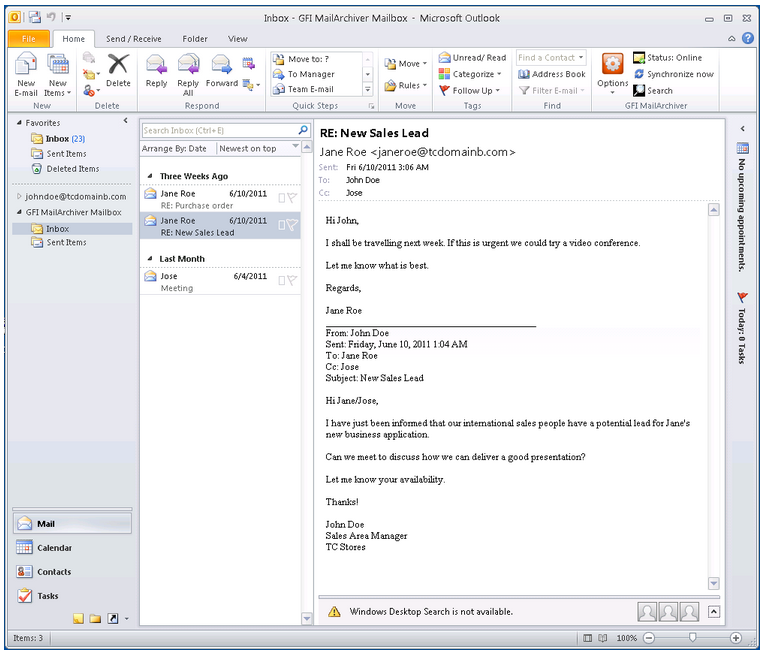Switch to the Calendar view
This screenshot has width=762, height=653.
[72, 548]
